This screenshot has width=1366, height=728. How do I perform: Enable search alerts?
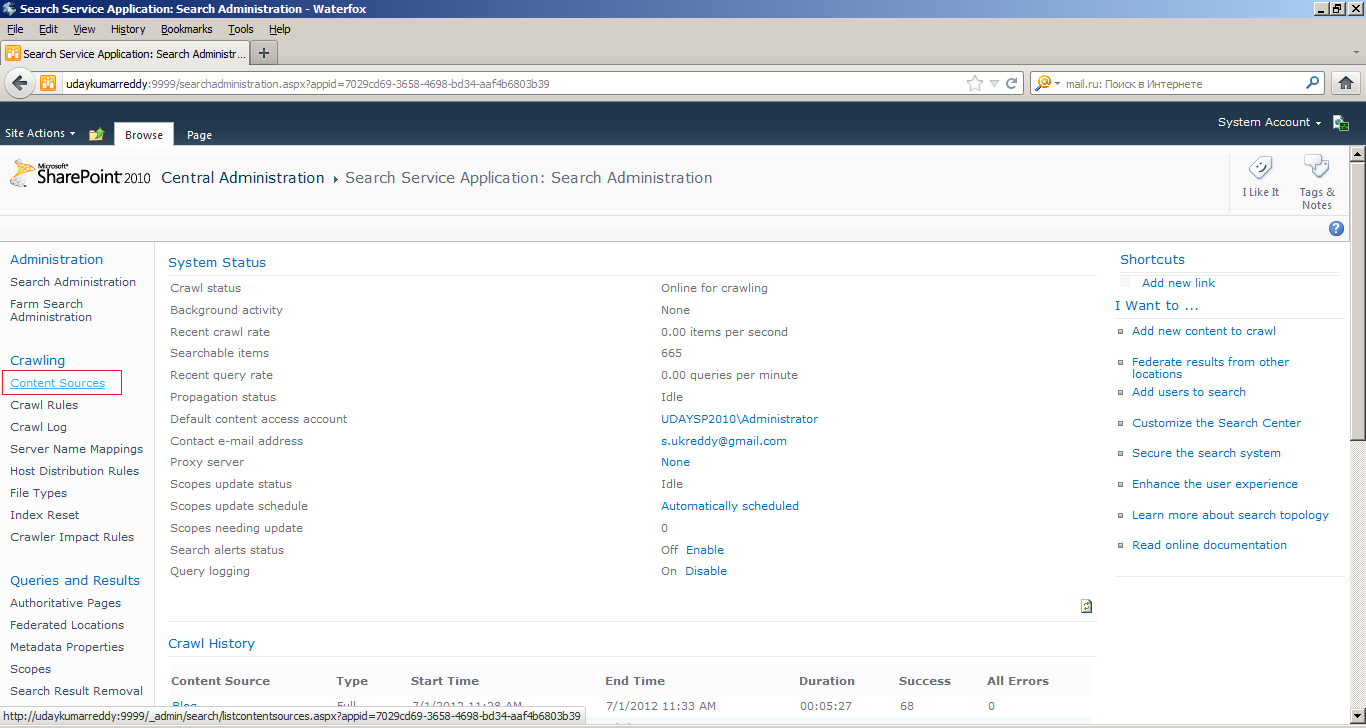point(705,550)
